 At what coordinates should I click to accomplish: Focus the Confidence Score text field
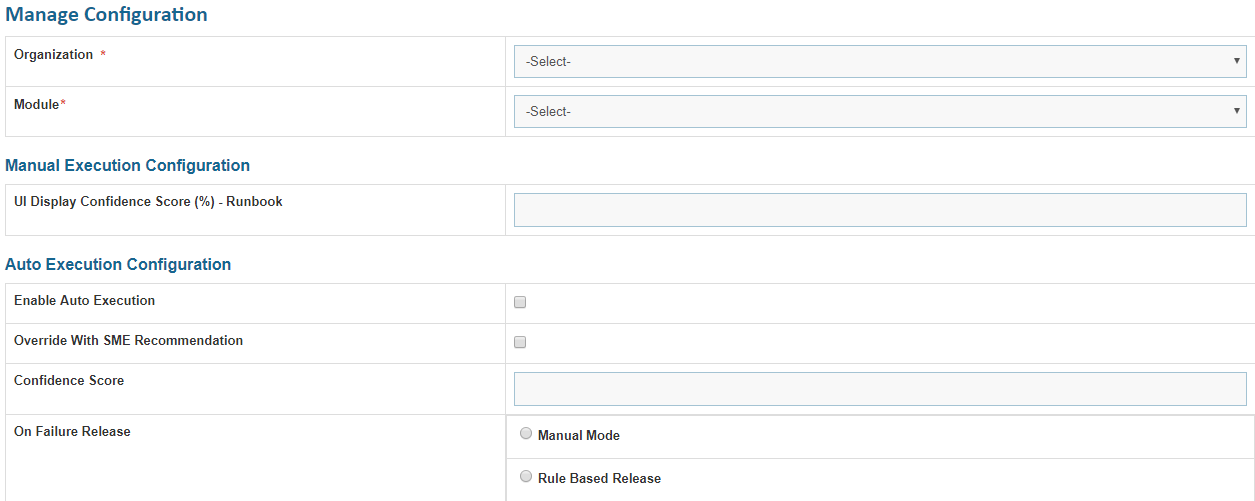coord(880,389)
